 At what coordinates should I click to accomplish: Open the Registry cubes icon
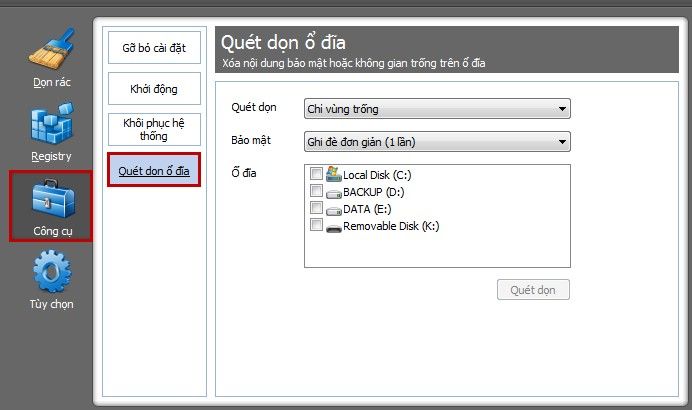click(x=52, y=124)
